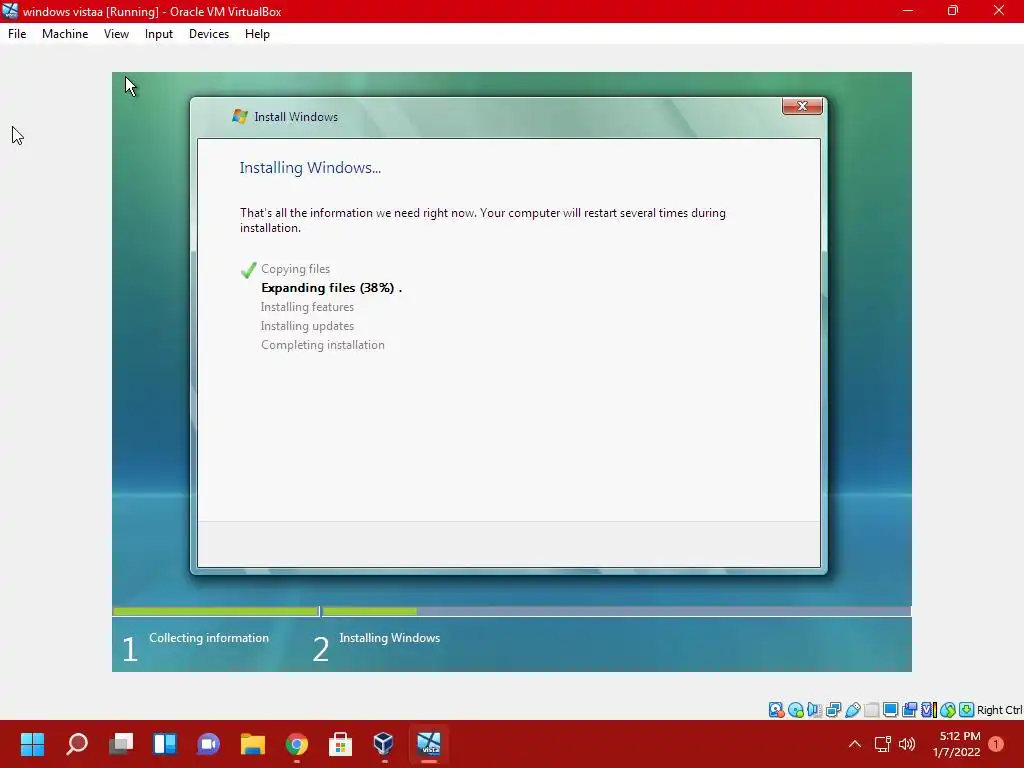Click the green checkmark beside Copying files

pyautogui.click(x=248, y=270)
